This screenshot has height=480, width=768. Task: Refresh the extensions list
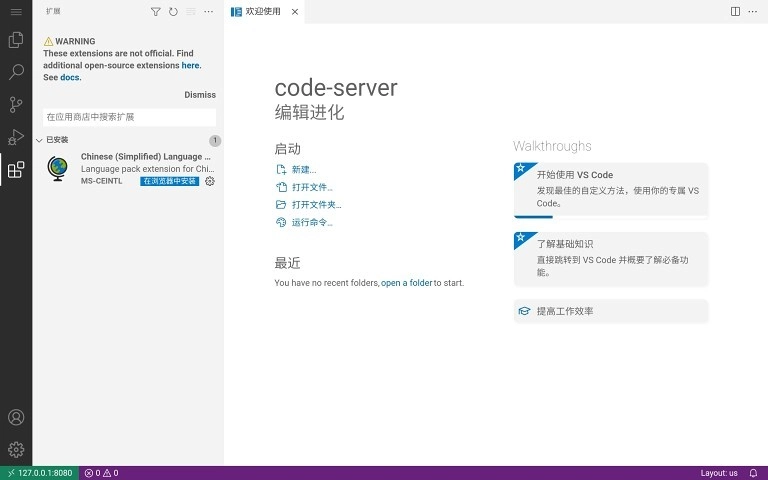pyautogui.click(x=173, y=12)
